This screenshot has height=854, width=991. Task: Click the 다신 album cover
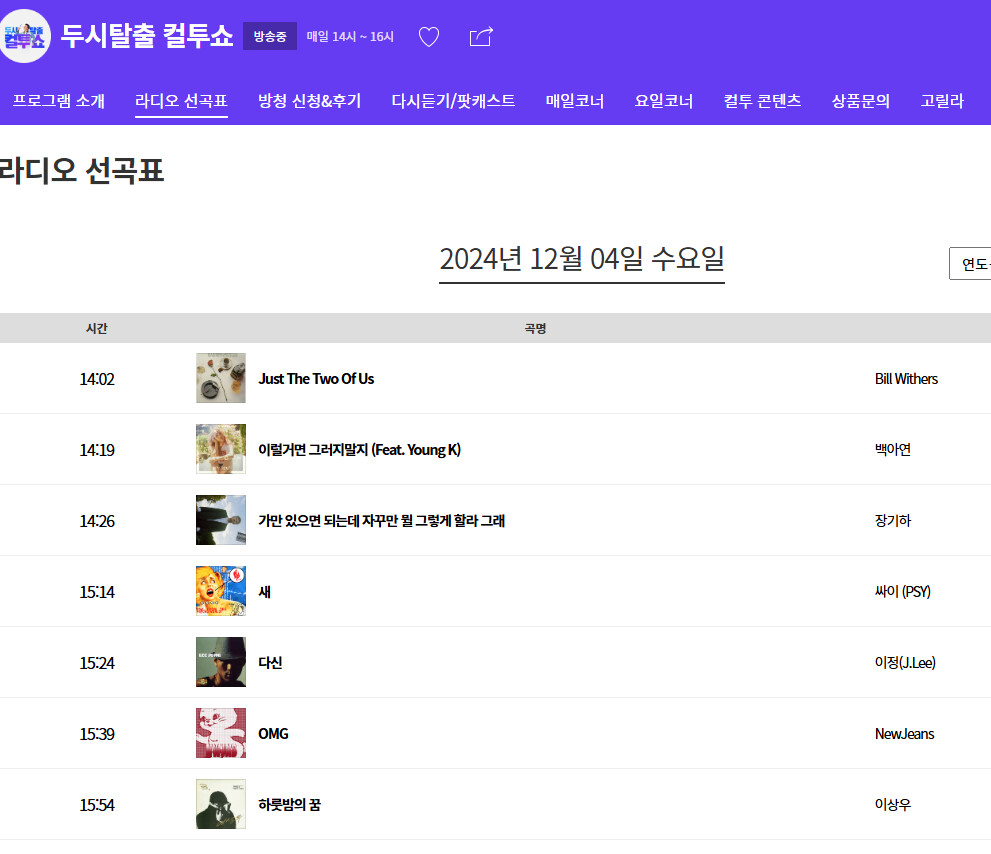(x=221, y=662)
